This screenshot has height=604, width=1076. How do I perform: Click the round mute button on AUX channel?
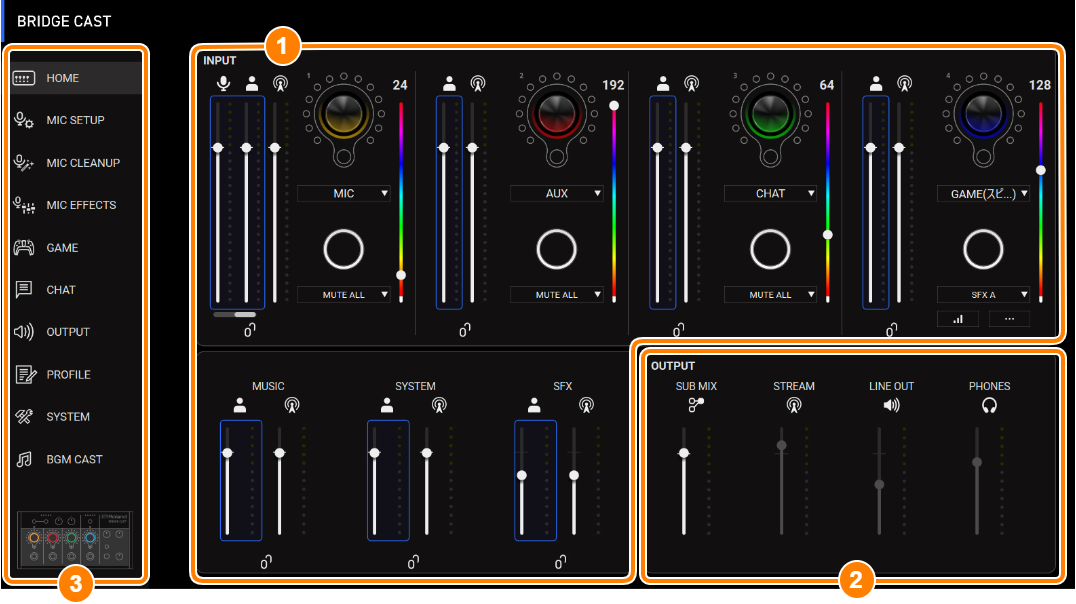(557, 249)
